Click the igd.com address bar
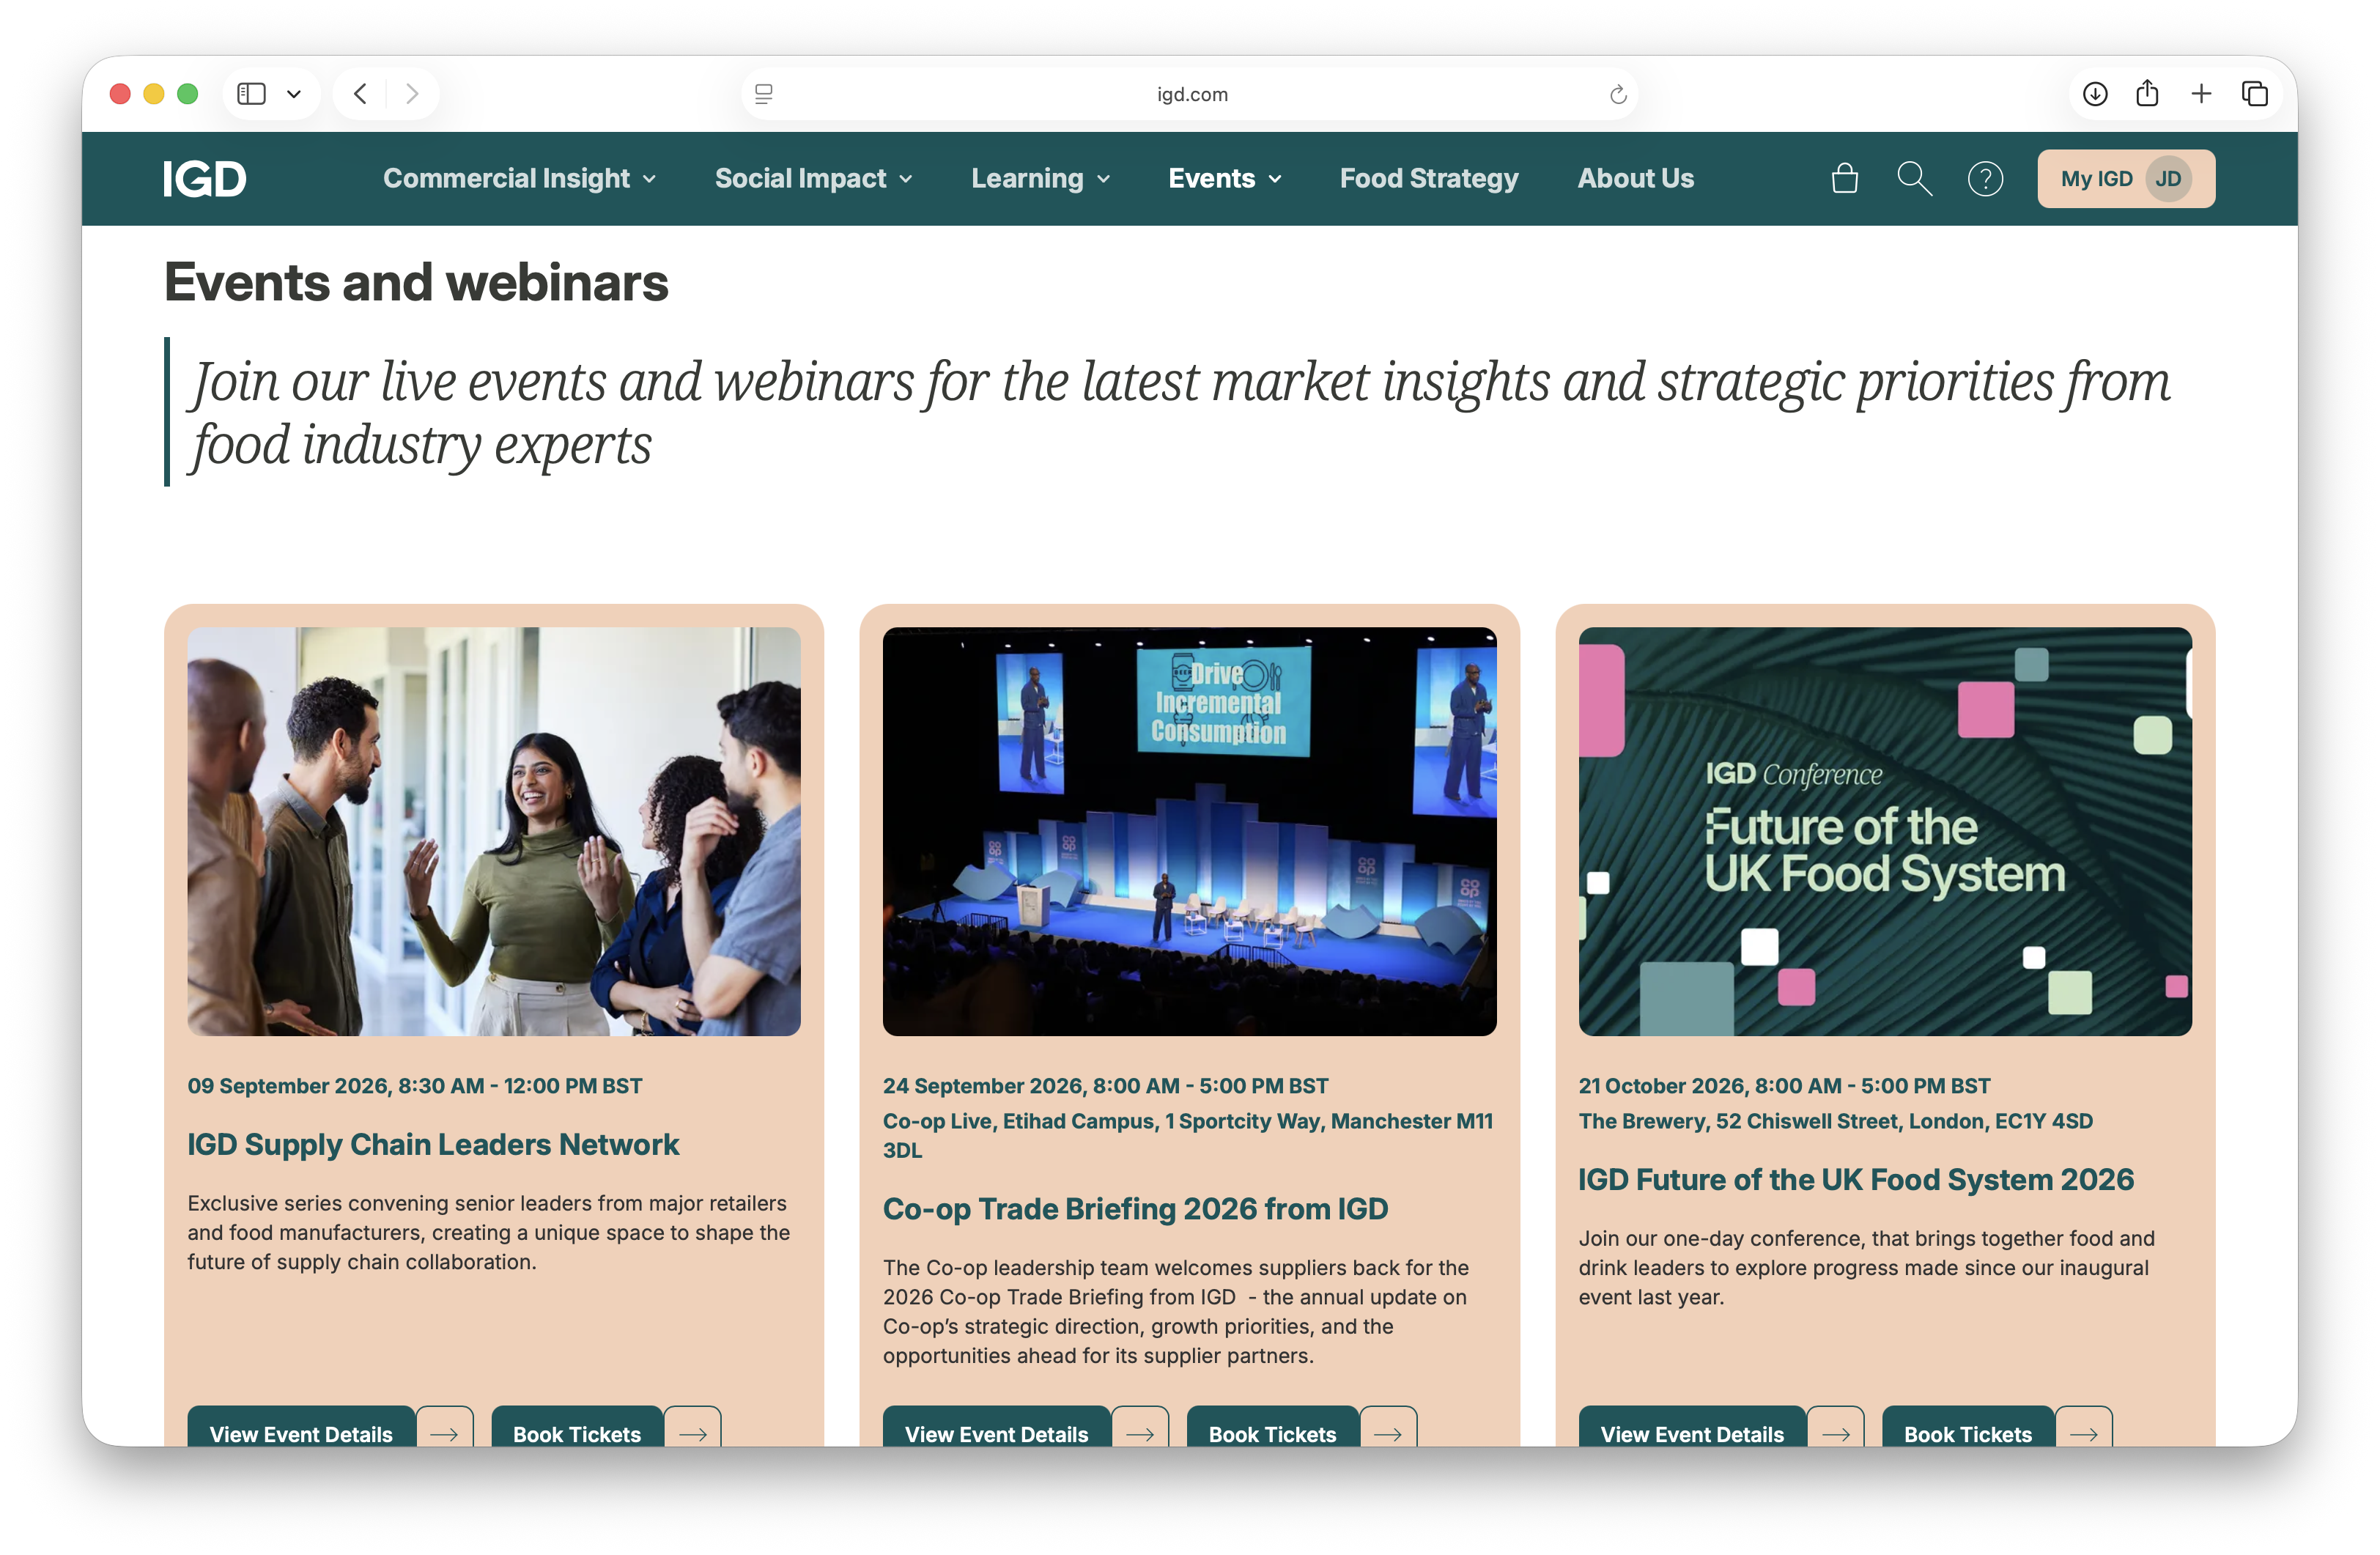The width and height of the screenshot is (2380, 1555). pos(1190,94)
